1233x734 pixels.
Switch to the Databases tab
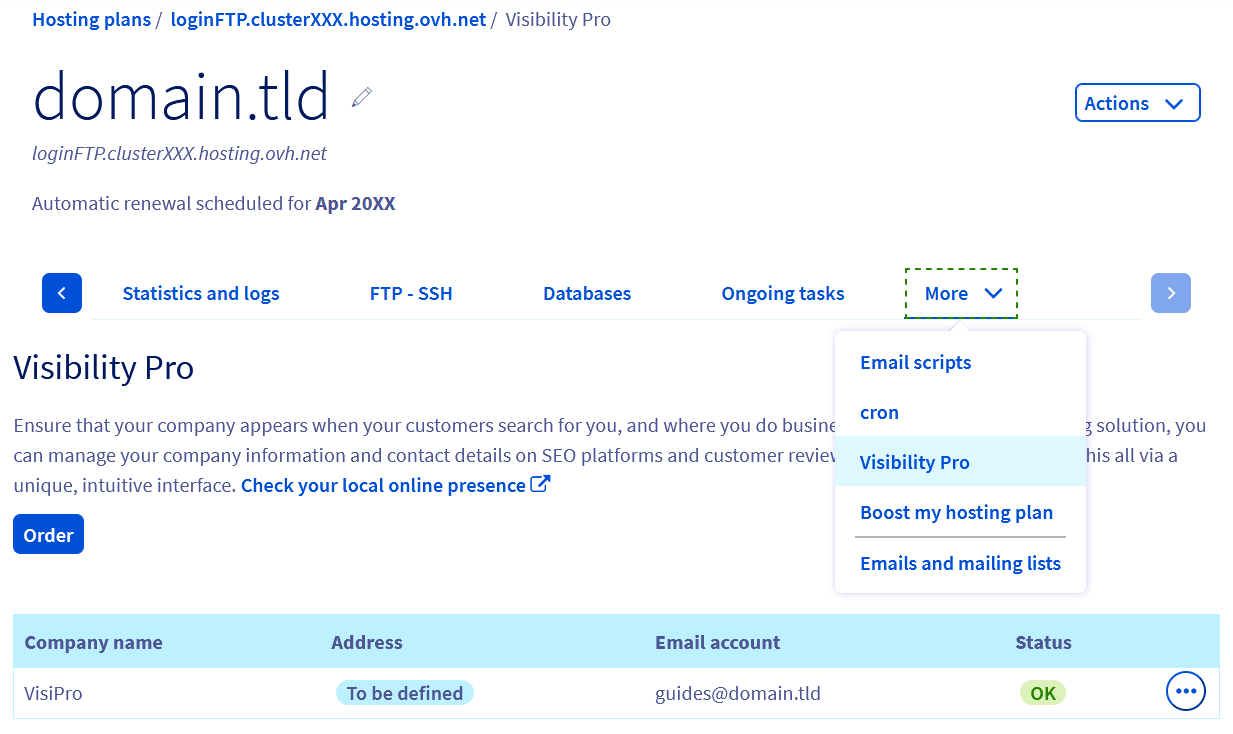[587, 293]
